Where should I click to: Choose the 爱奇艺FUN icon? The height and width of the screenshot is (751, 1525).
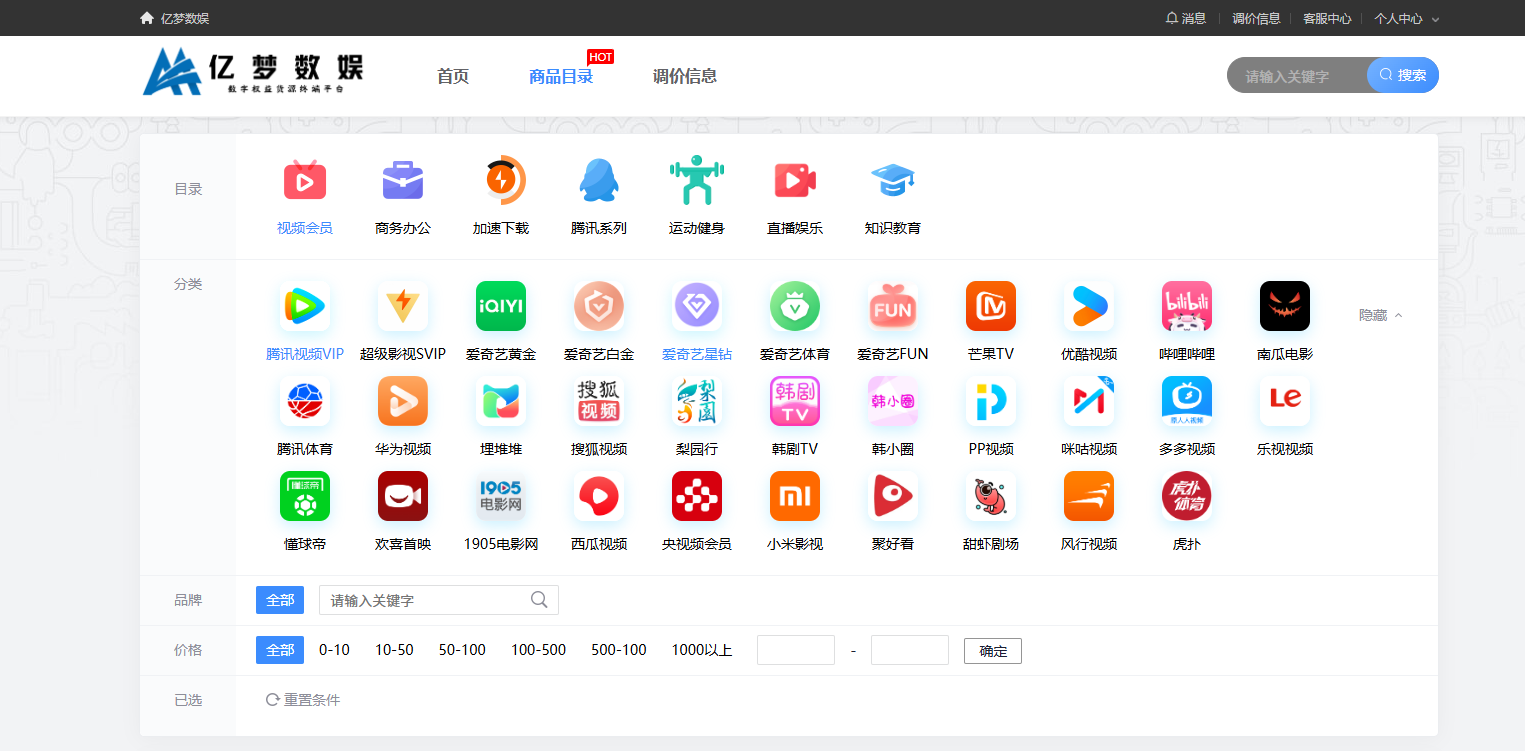(893, 306)
